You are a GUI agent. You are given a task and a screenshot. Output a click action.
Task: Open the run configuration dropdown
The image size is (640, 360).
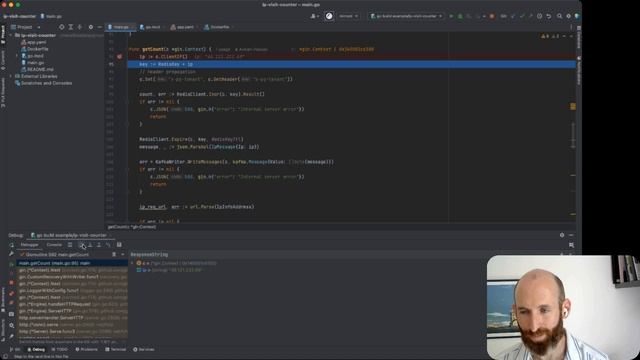coord(406,16)
